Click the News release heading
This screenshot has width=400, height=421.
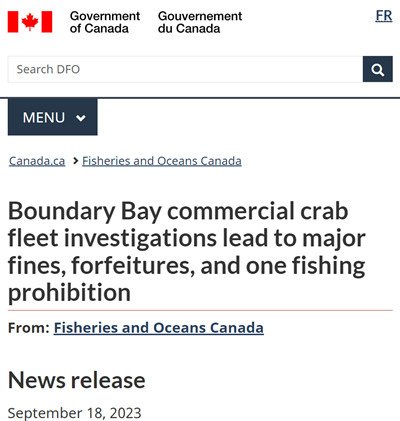[x=77, y=380]
